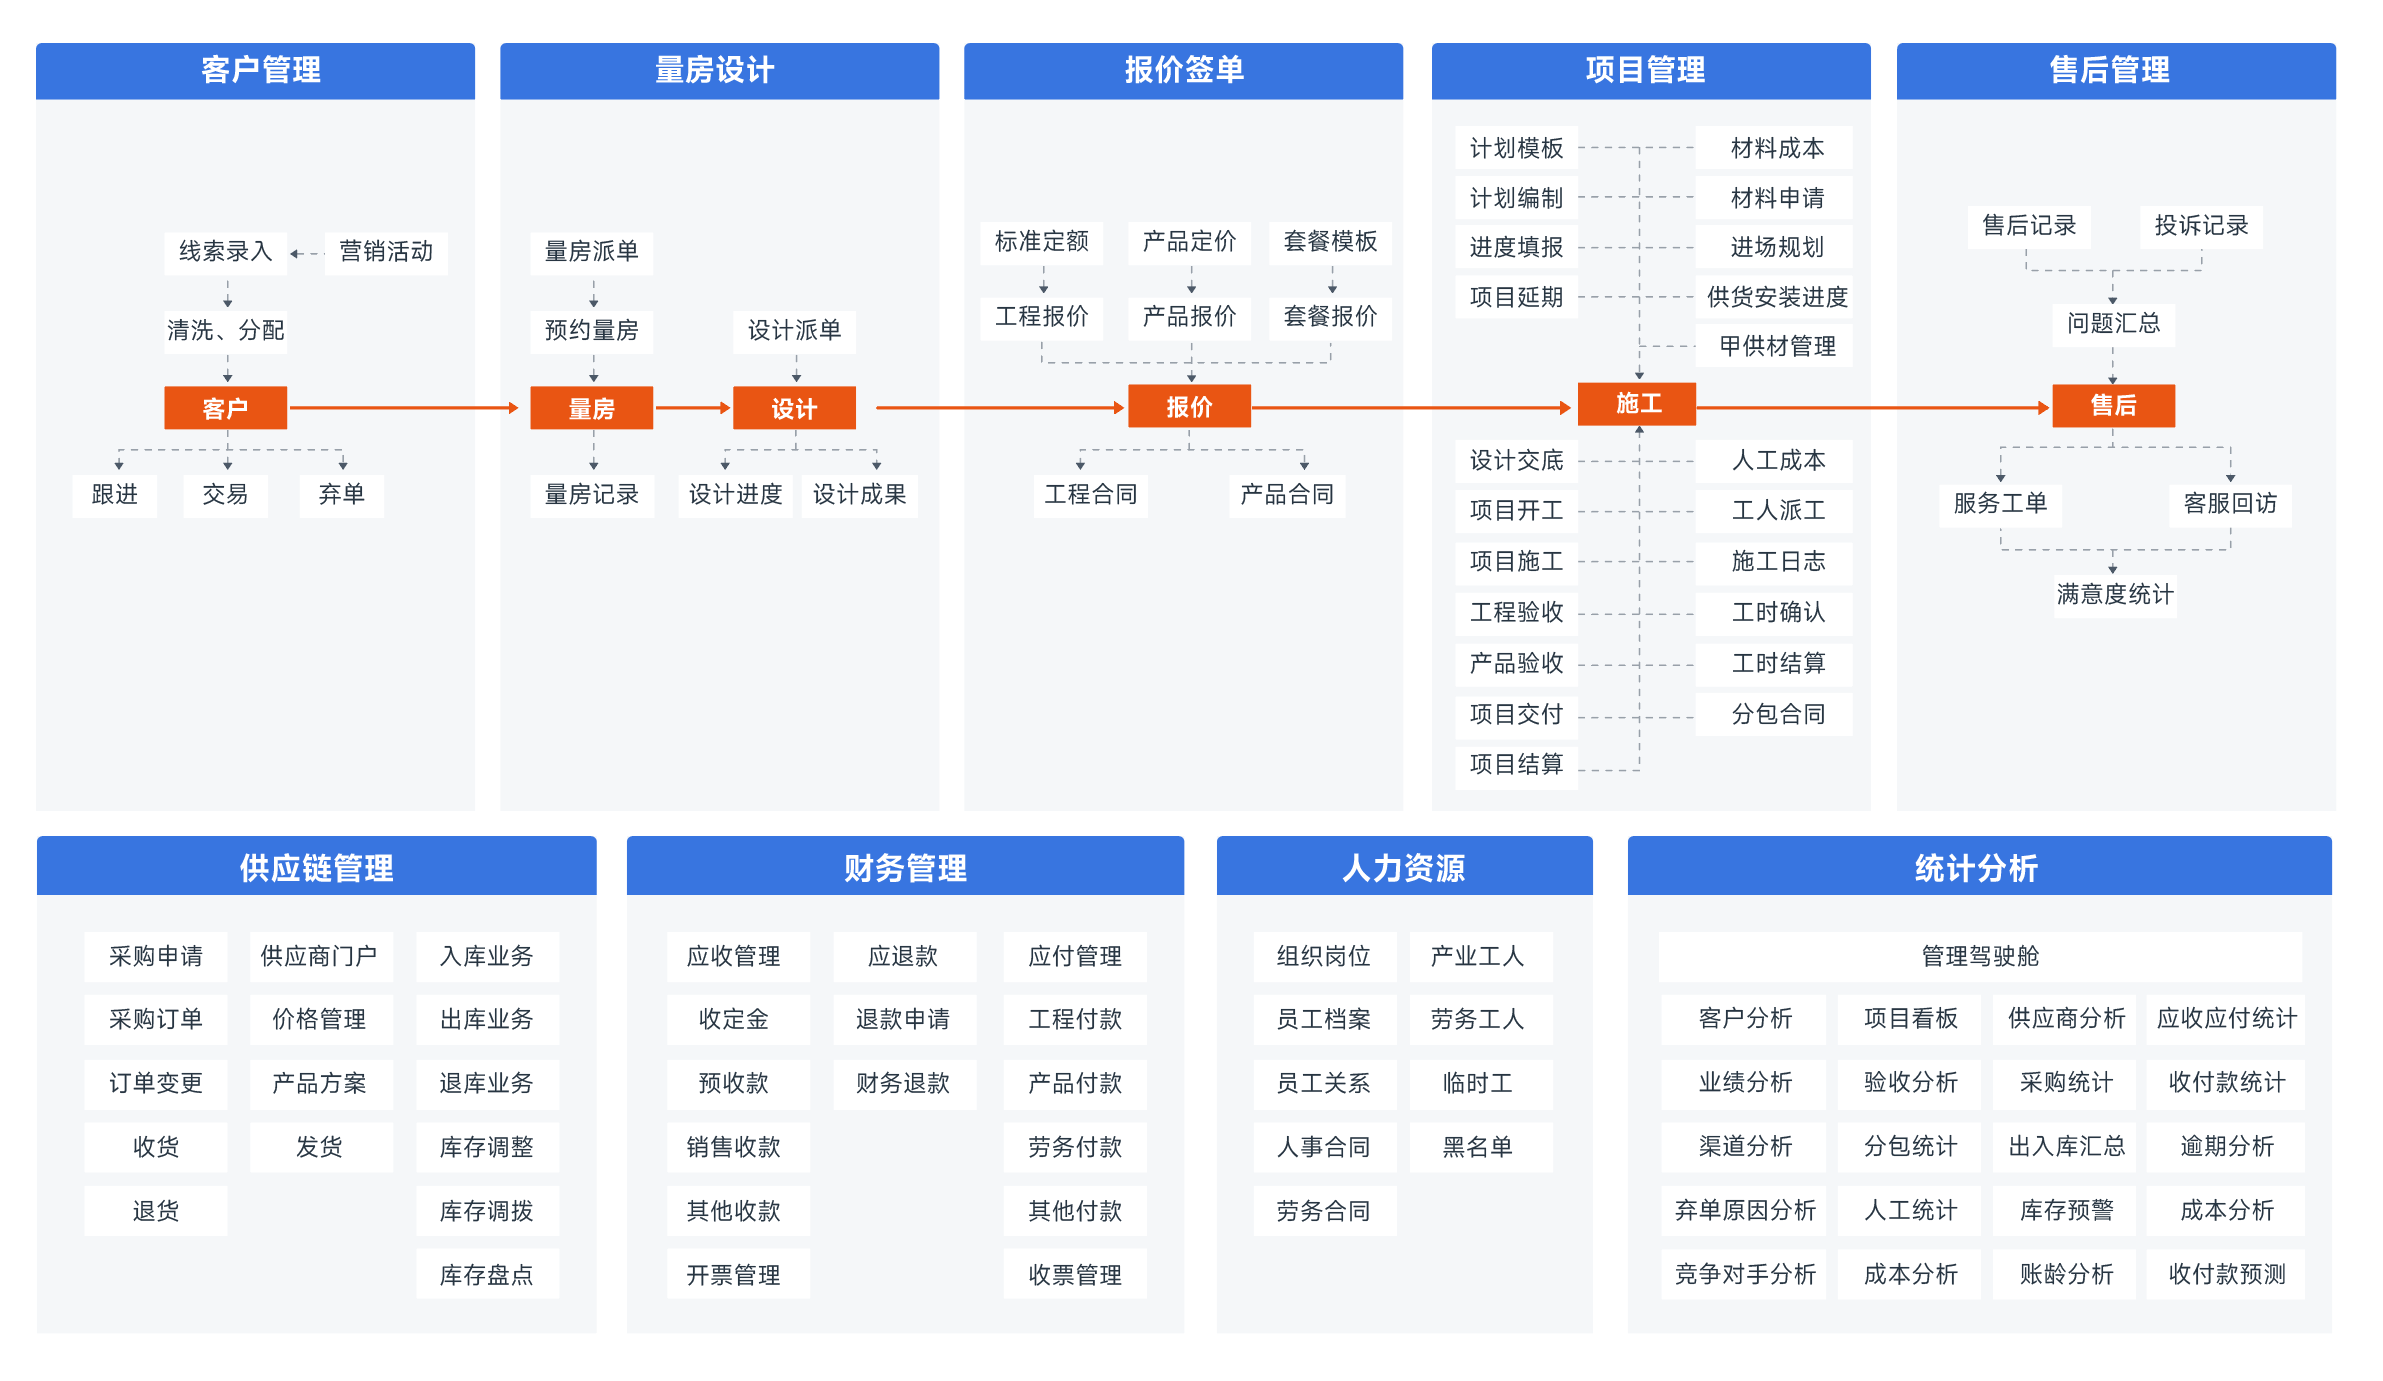This screenshot has height=1381, width=2383.
Task: Open the 财务管理 section header
Action: coord(905,869)
